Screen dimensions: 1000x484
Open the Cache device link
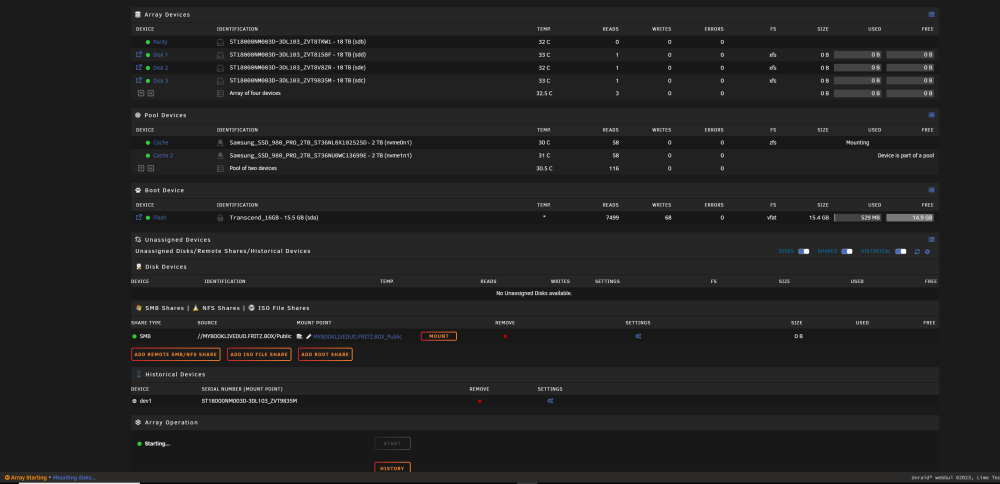point(161,143)
